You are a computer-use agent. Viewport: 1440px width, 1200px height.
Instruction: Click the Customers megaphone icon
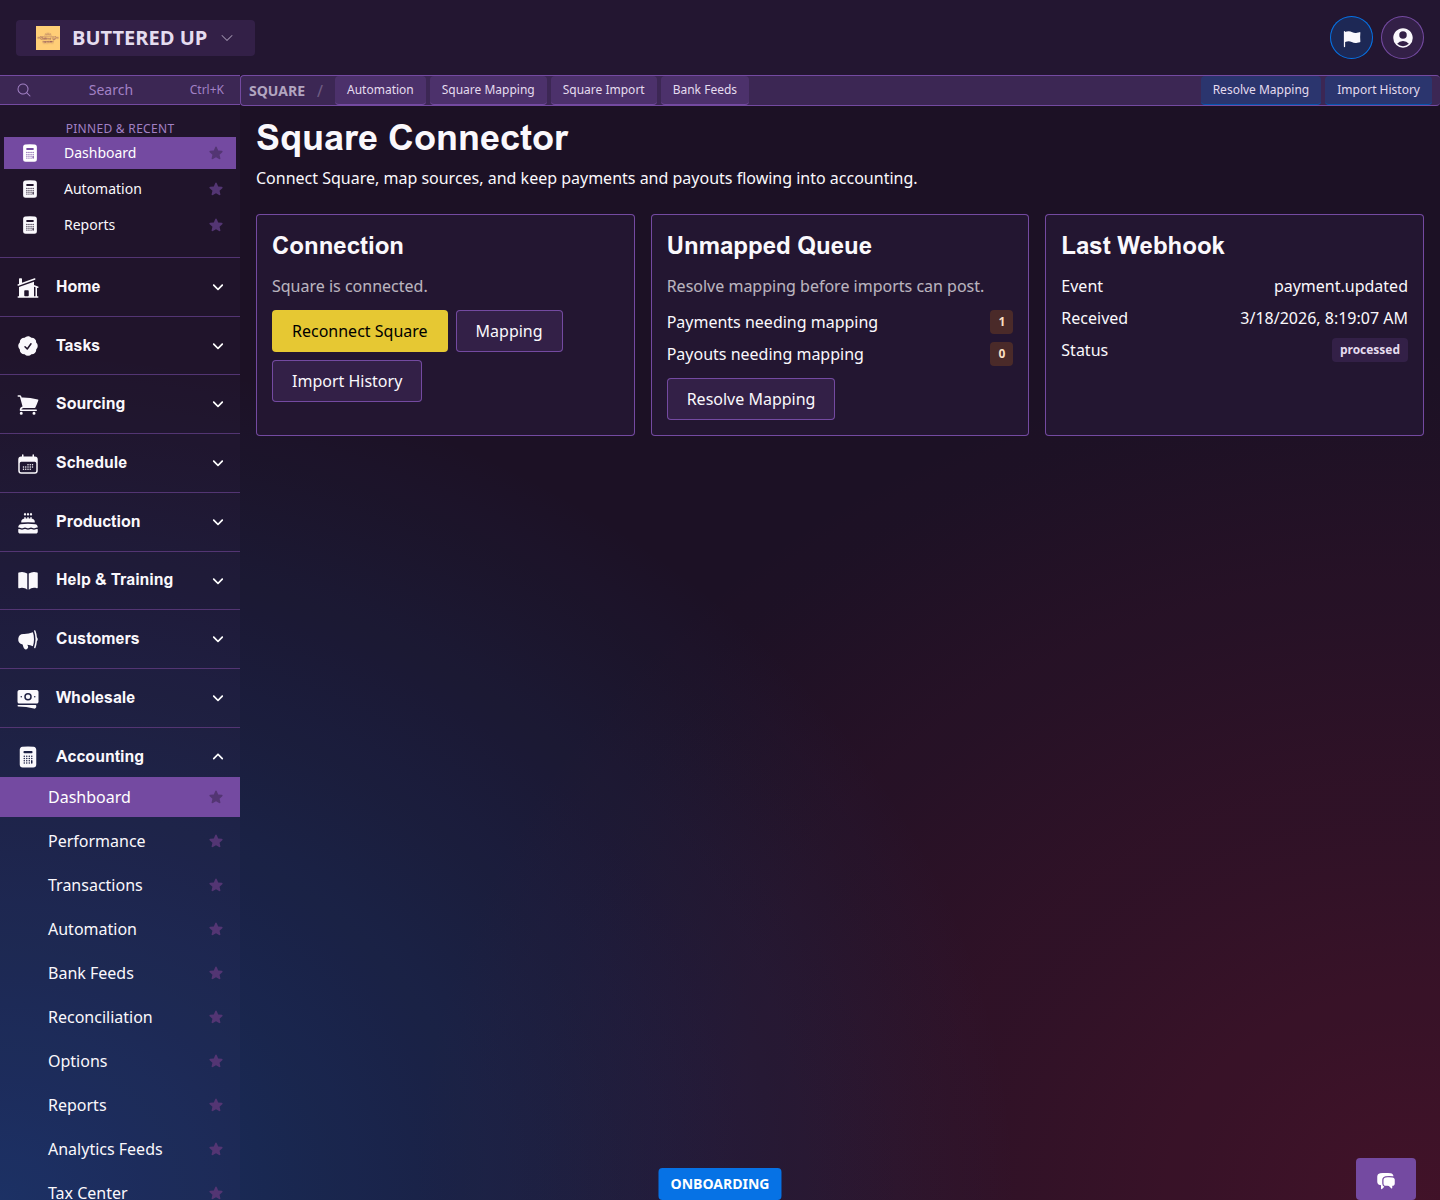click(x=27, y=639)
